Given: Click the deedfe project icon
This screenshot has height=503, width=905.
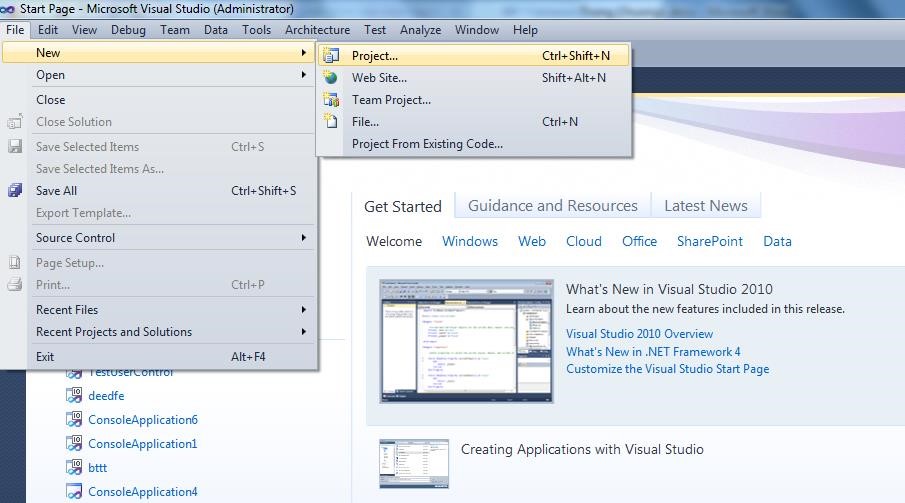Looking at the screenshot, I should pos(74,396).
